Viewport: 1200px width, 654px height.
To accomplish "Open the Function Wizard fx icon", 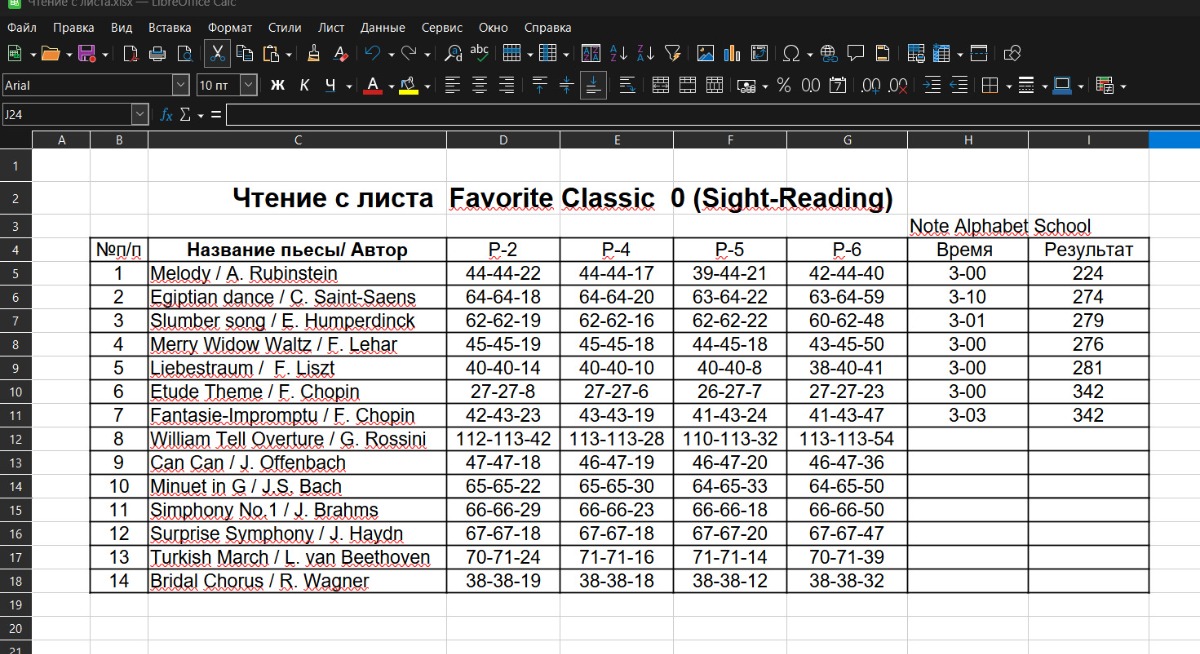I will 167,116.
